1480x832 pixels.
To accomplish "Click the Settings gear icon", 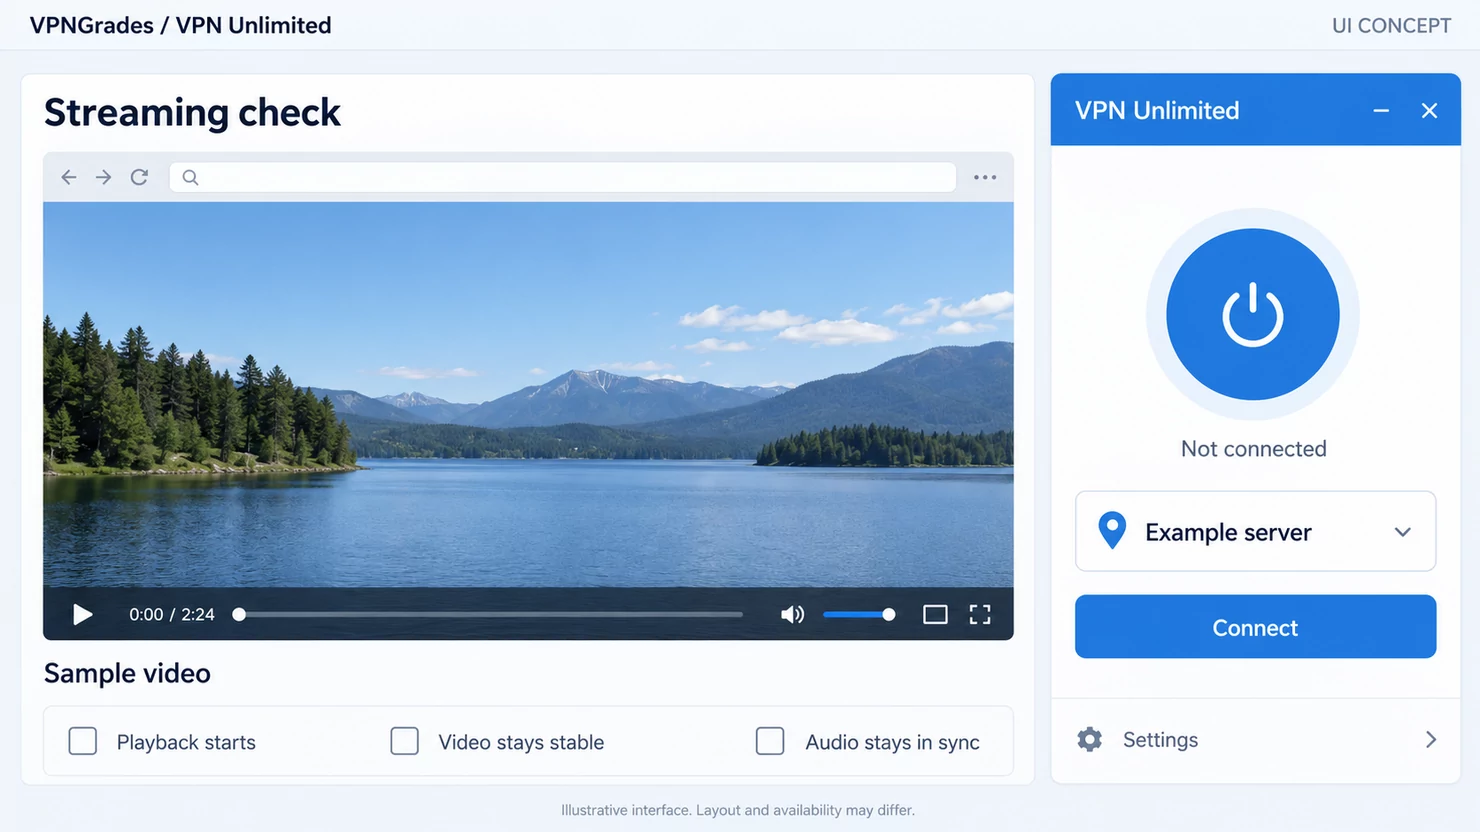I will click(1089, 739).
